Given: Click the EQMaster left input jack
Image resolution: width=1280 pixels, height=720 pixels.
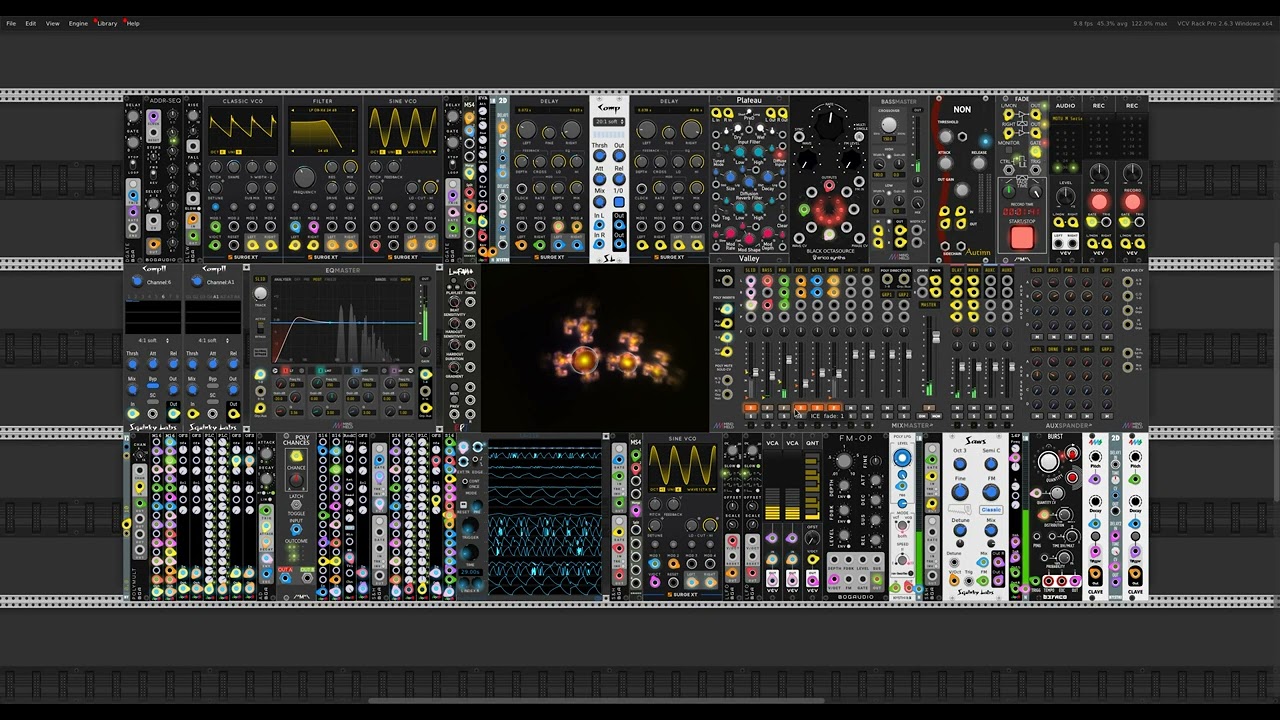Looking at the screenshot, I should 260,374.
